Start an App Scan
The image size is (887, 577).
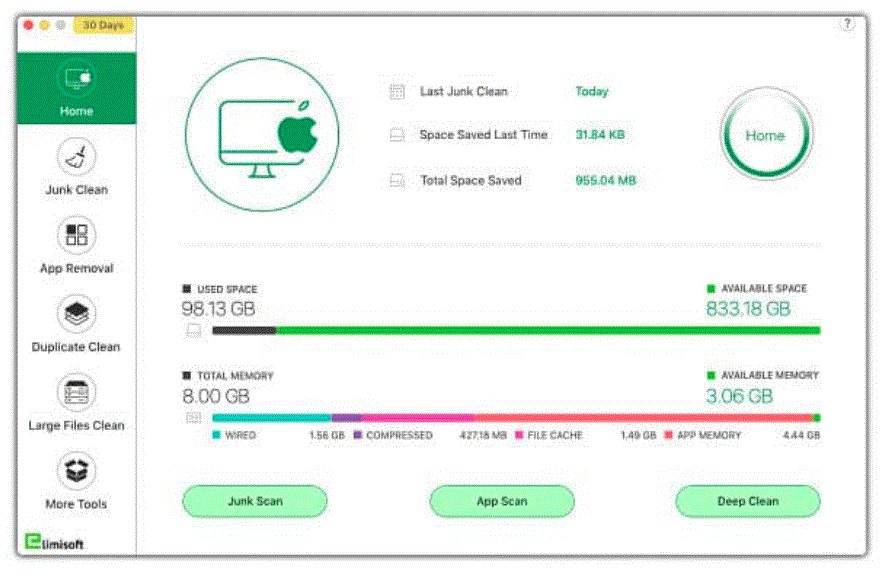[502, 501]
